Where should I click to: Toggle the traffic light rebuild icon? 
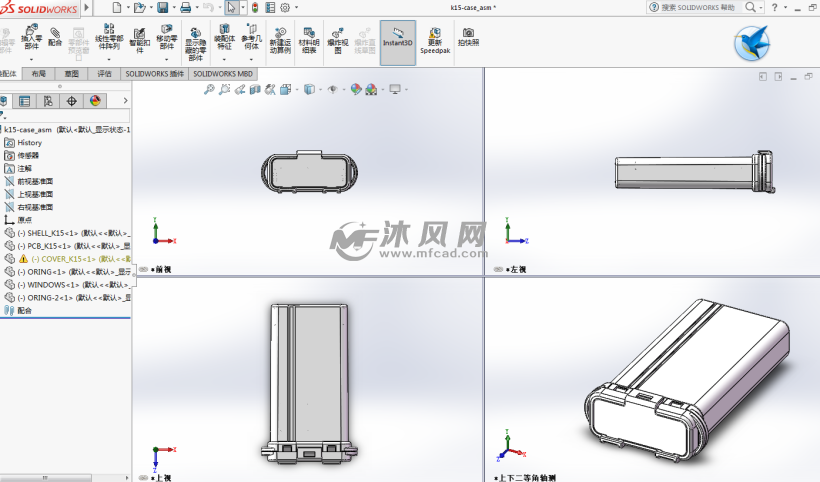point(253,8)
